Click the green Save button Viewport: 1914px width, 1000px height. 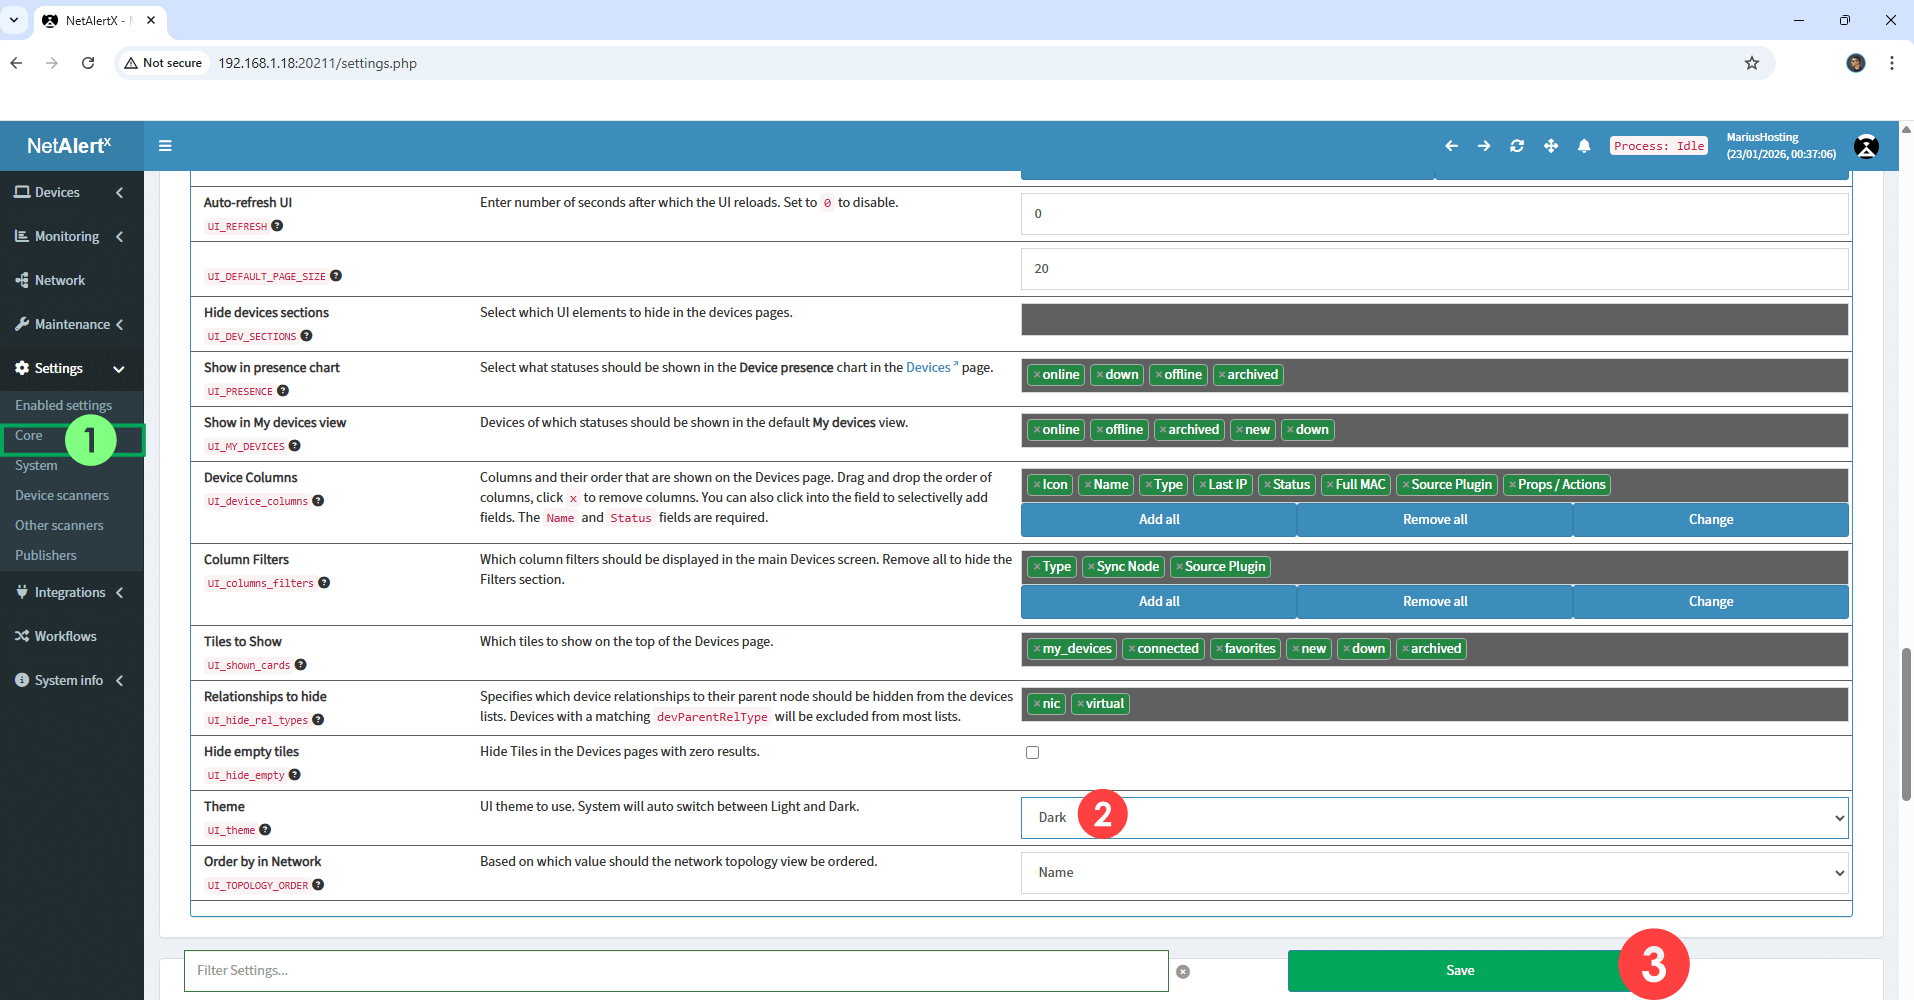pyautogui.click(x=1459, y=970)
